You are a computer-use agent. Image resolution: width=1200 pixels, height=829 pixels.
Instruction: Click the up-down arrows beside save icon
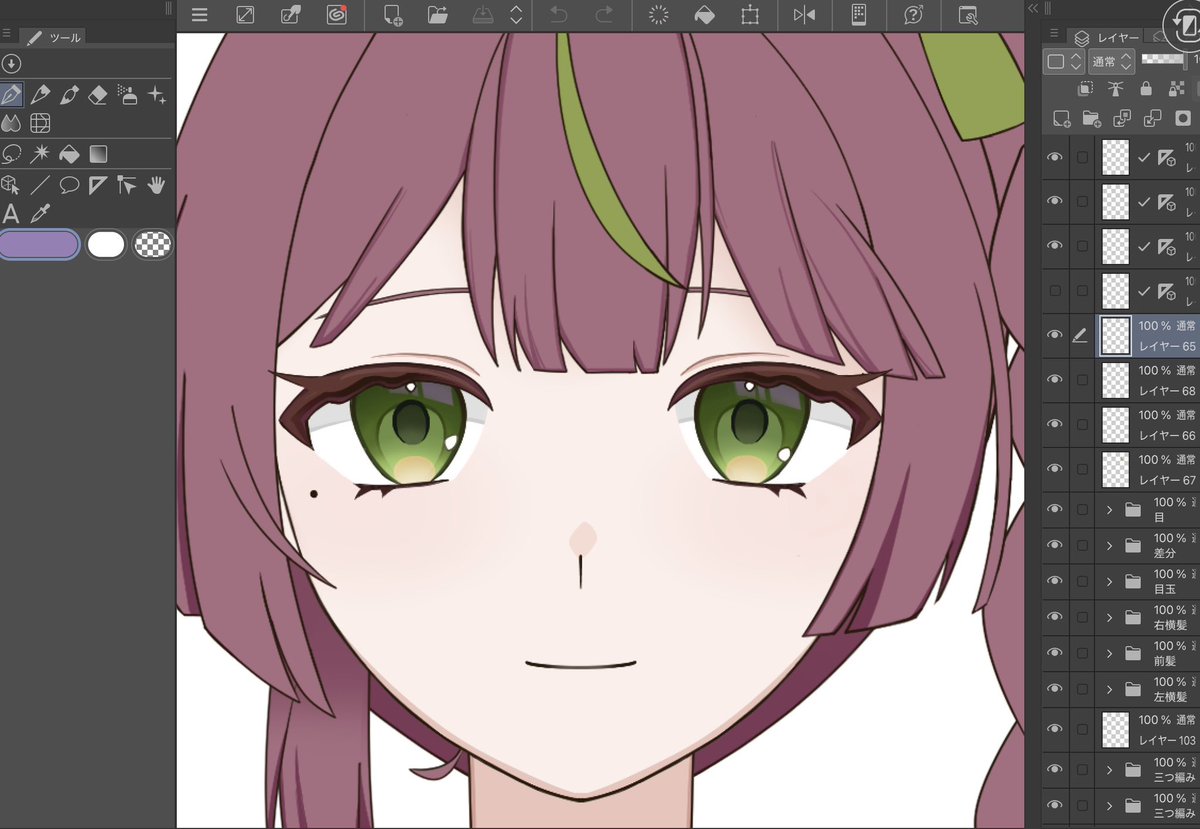(x=516, y=15)
